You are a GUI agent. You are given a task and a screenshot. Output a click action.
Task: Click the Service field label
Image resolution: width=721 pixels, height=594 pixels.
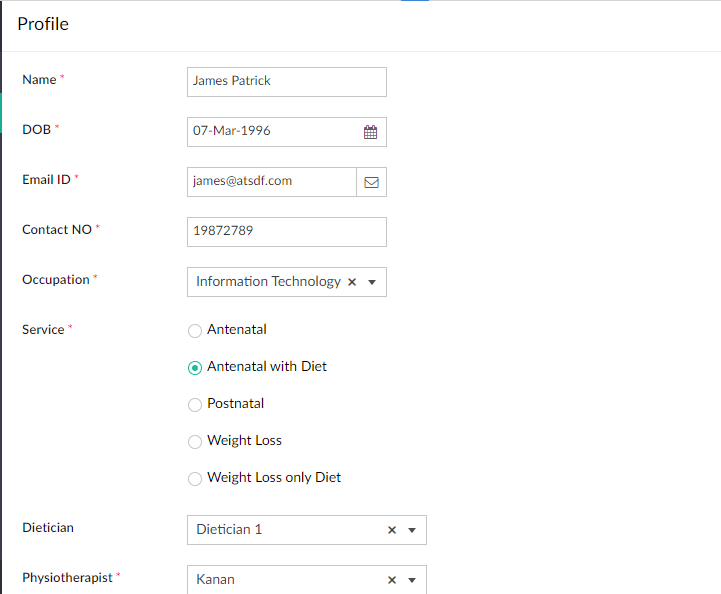[x=43, y=330]
